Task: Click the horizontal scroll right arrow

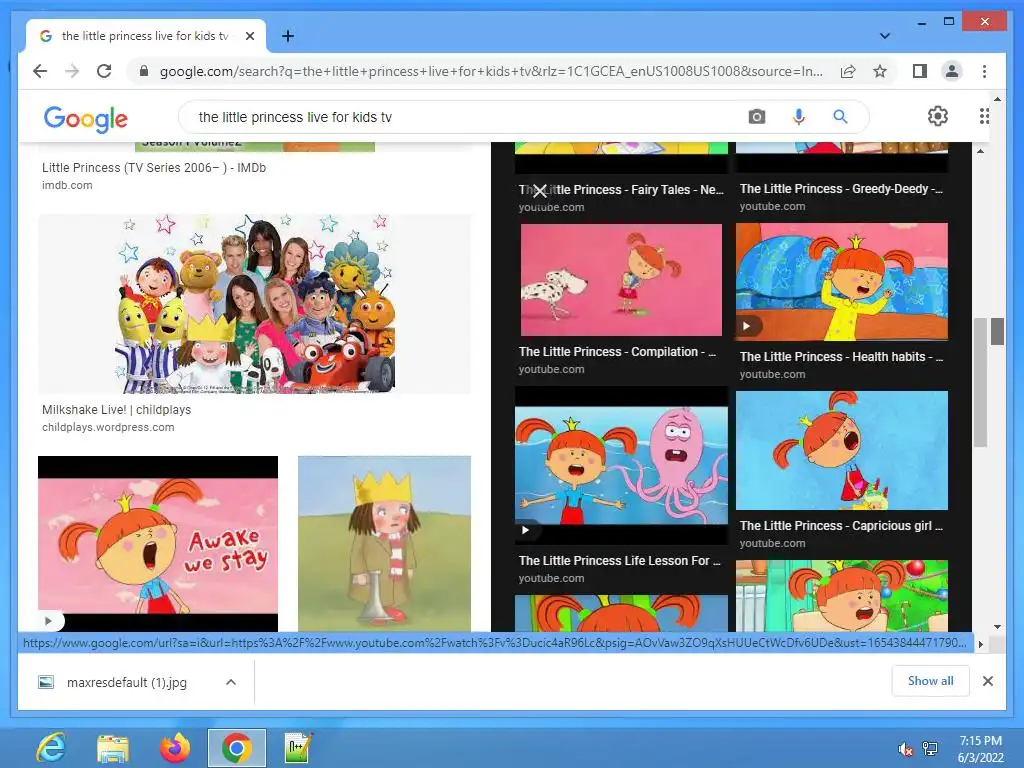Action: [x=980, y=644]
